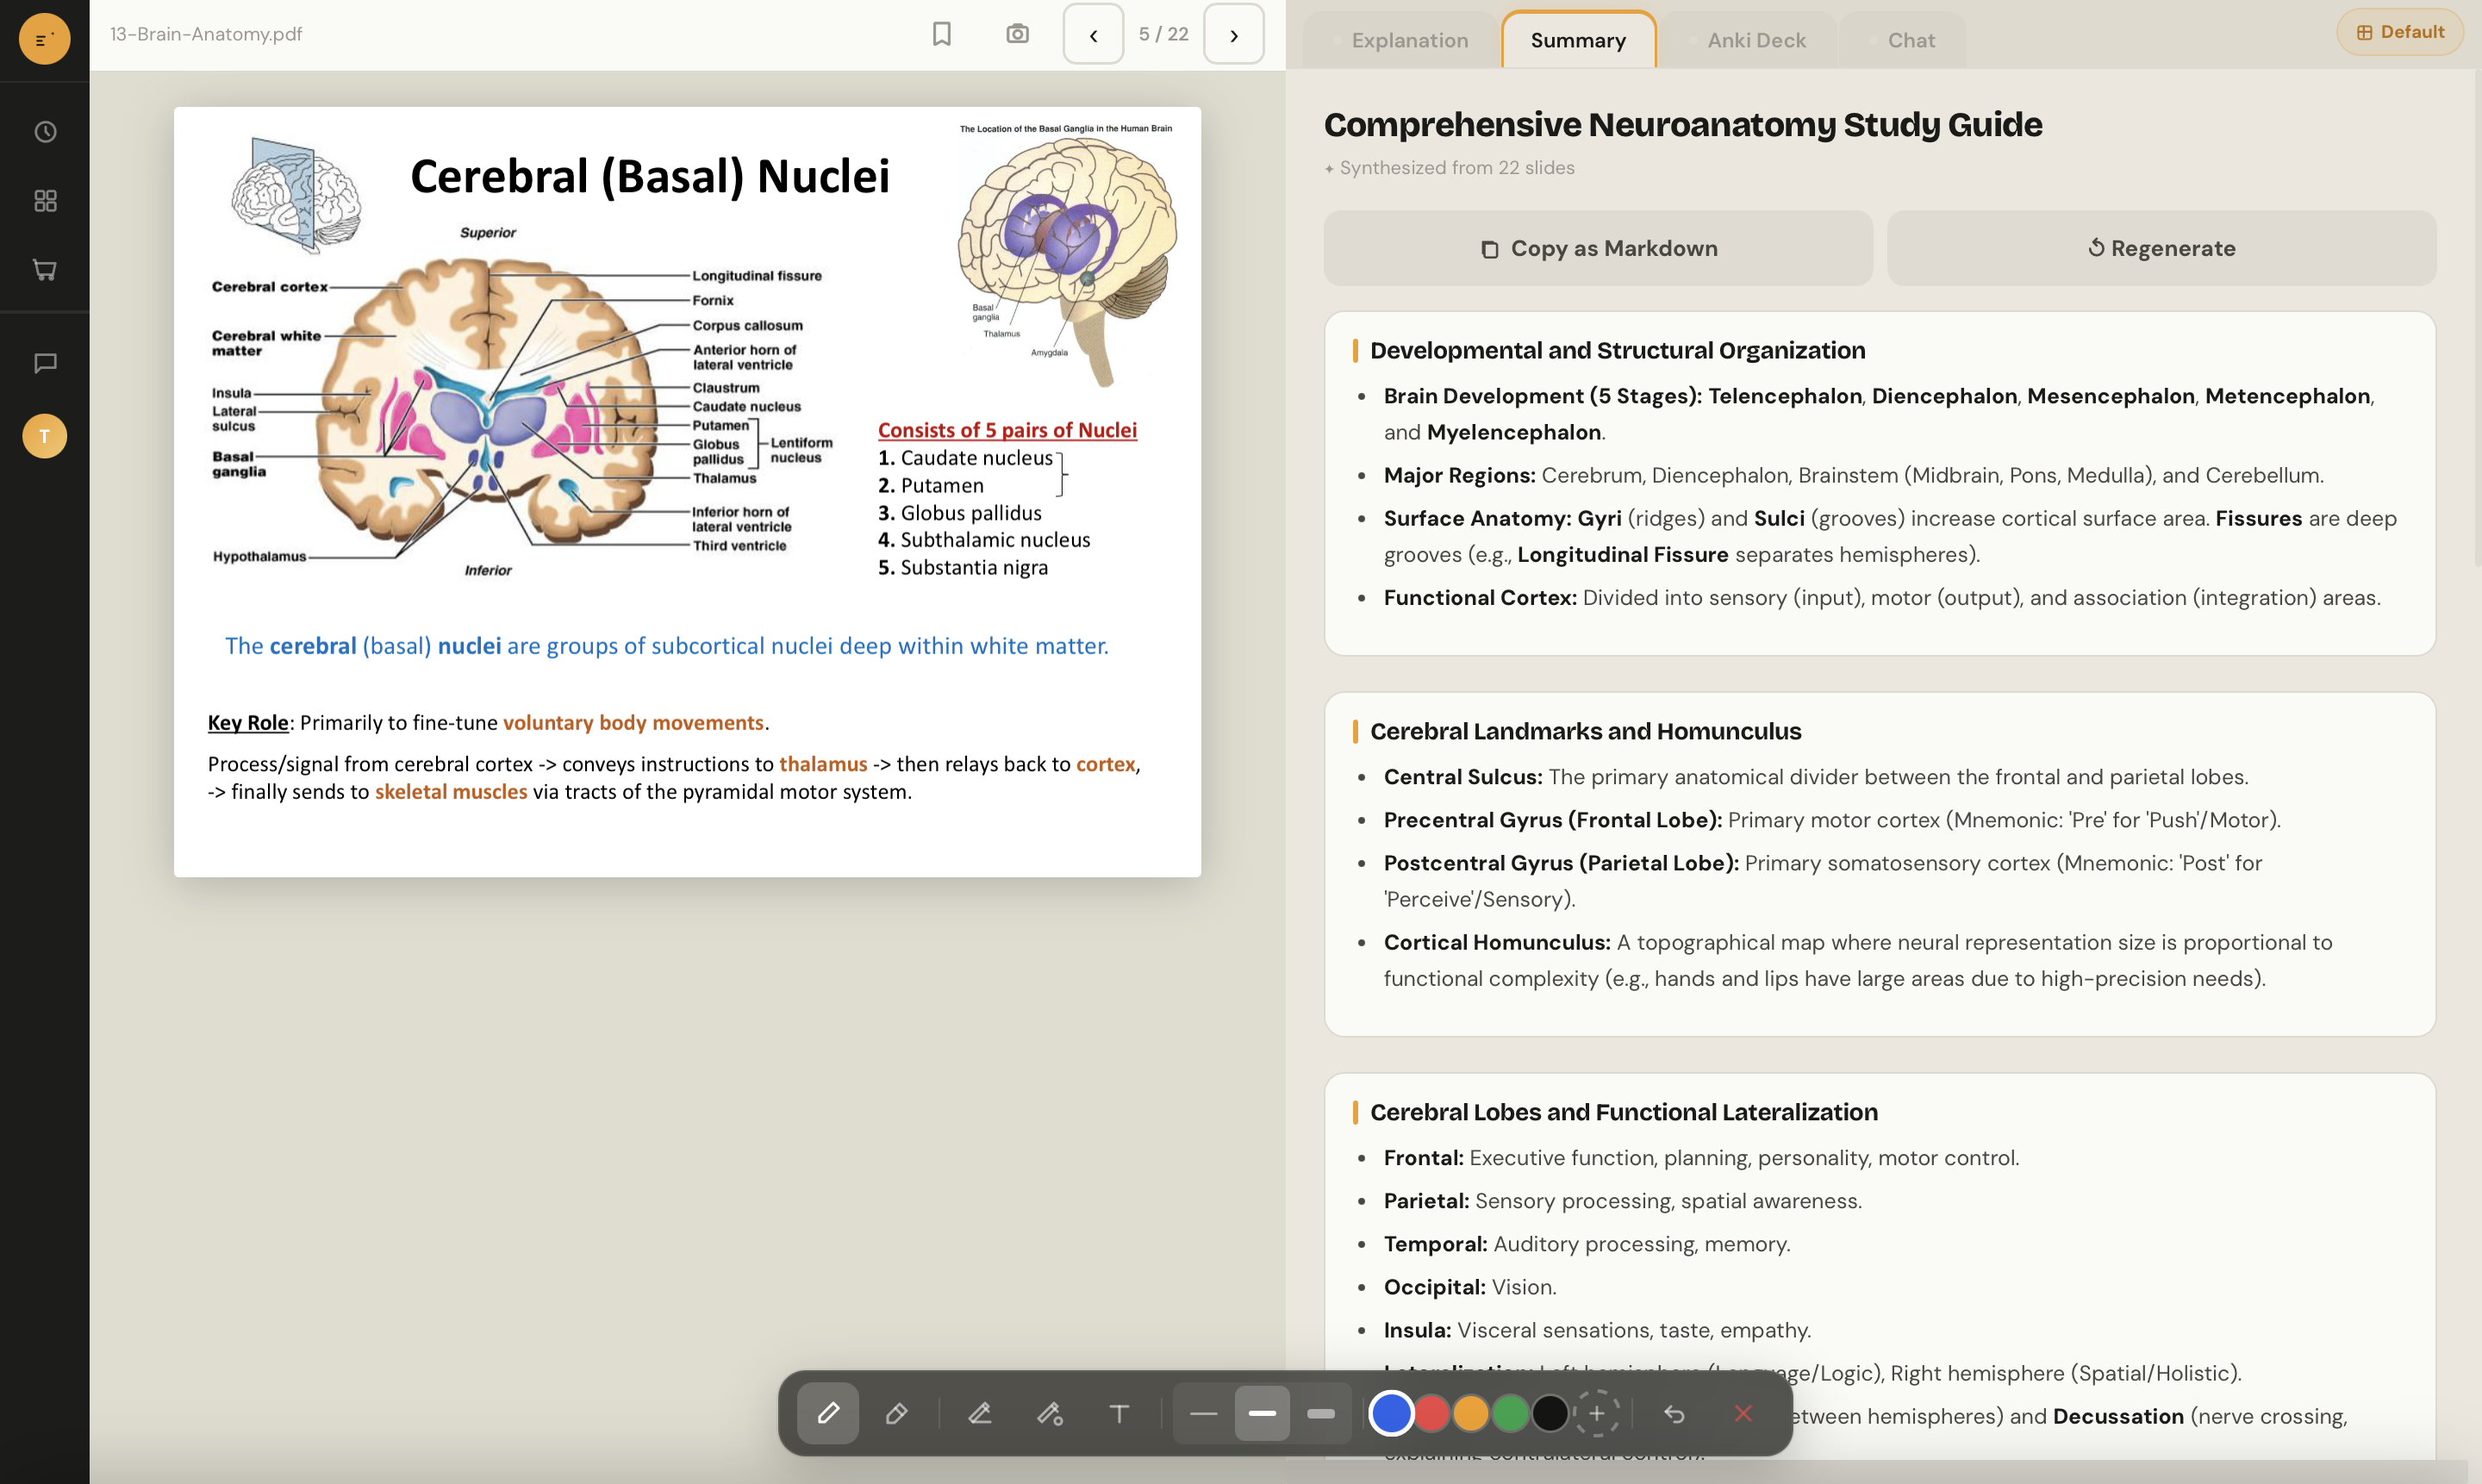Viewport: 2482px width, 1484px height.
Task: Select the pen drawing tool
Action: (828, 1413)
